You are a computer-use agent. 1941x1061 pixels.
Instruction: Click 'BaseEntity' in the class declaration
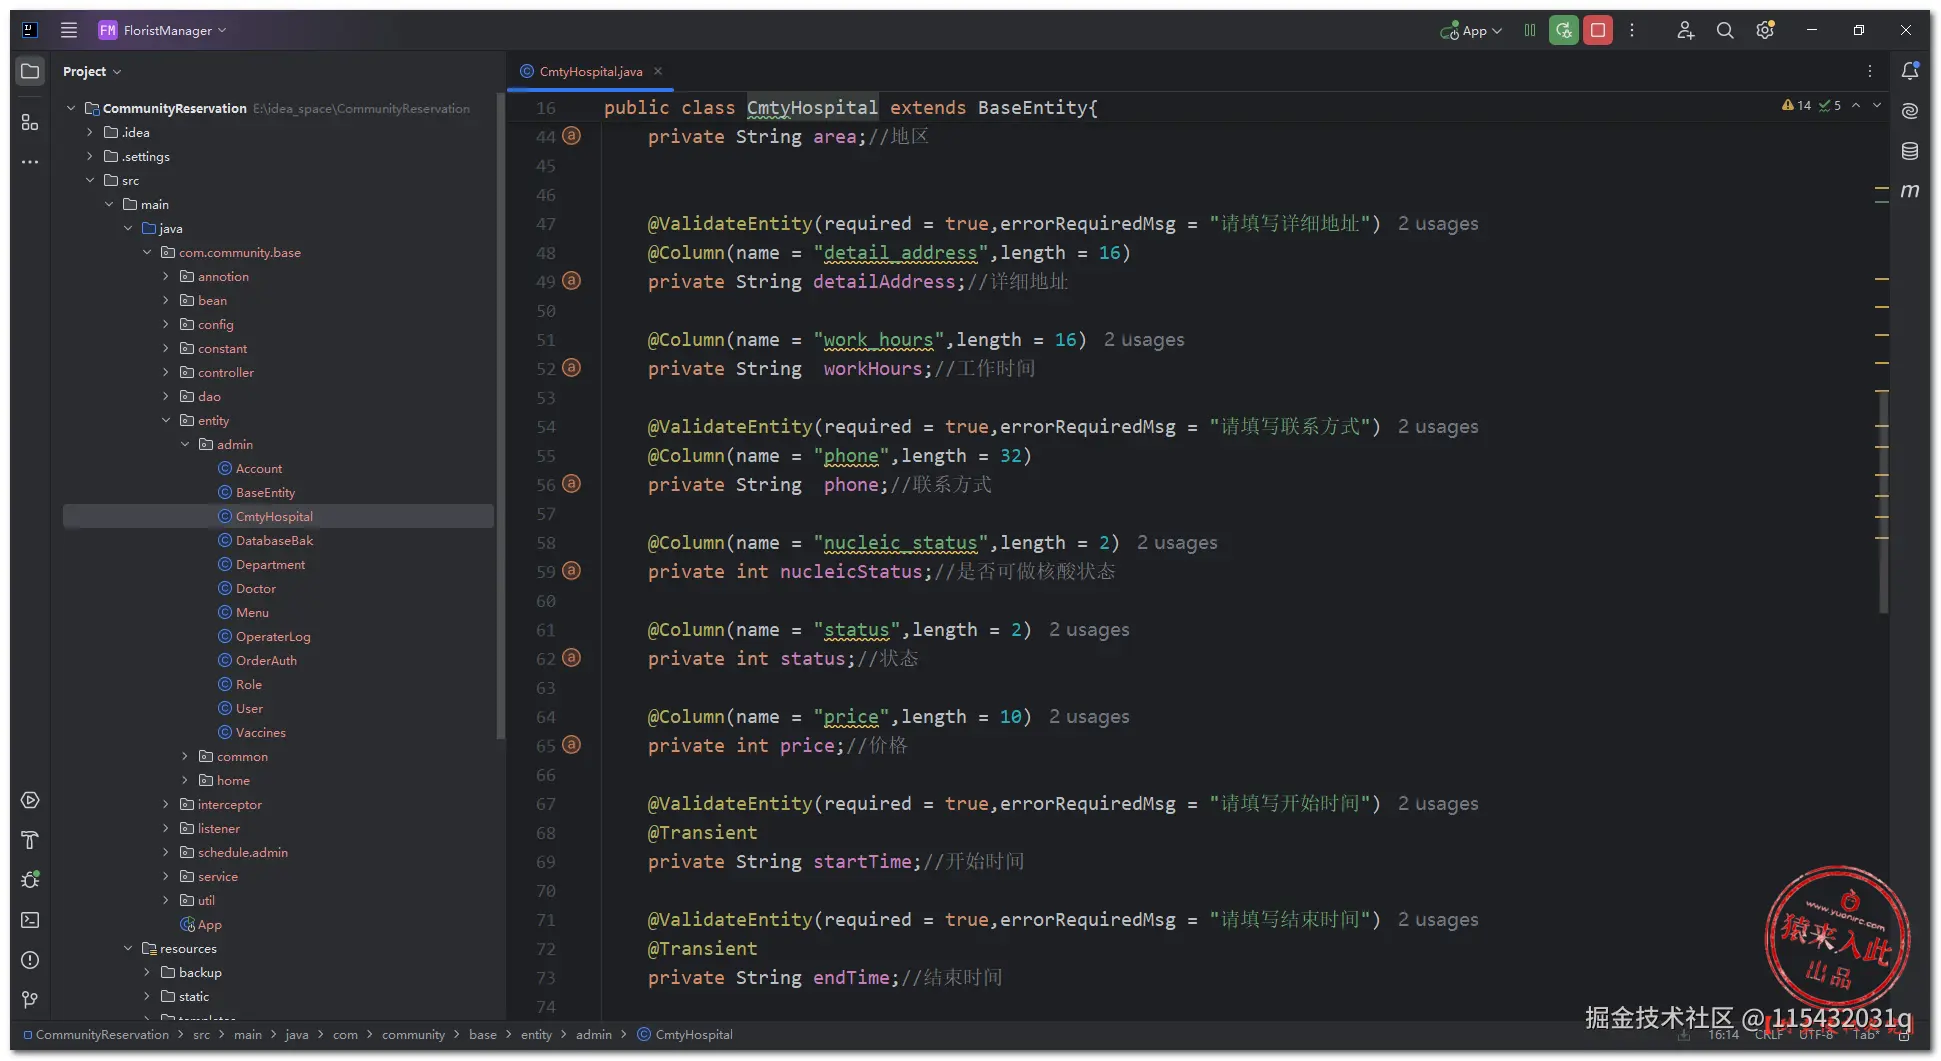(1031, 108)
